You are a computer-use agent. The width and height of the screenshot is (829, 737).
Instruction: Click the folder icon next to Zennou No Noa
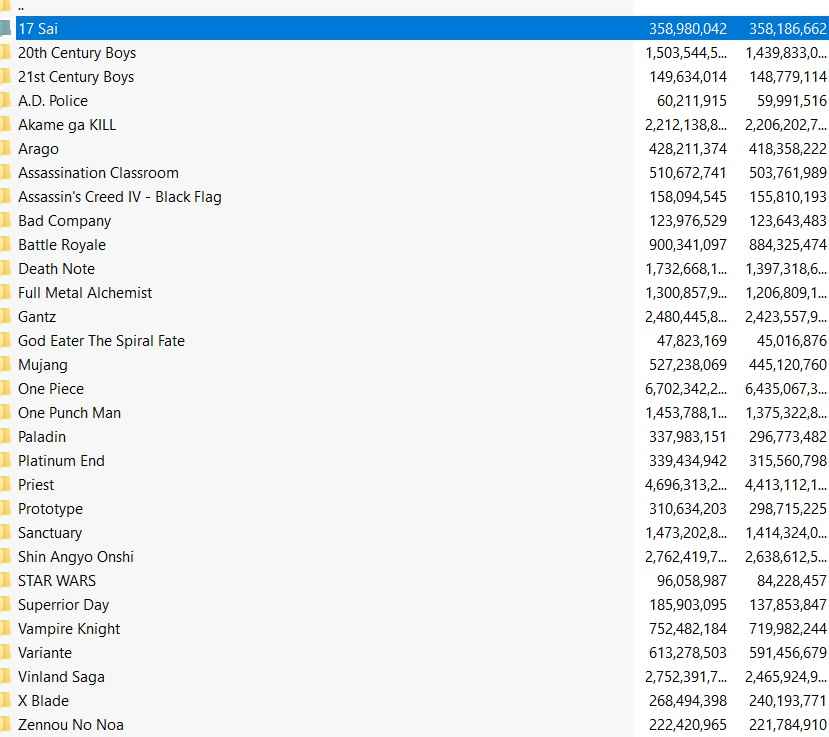coord(5,725)
